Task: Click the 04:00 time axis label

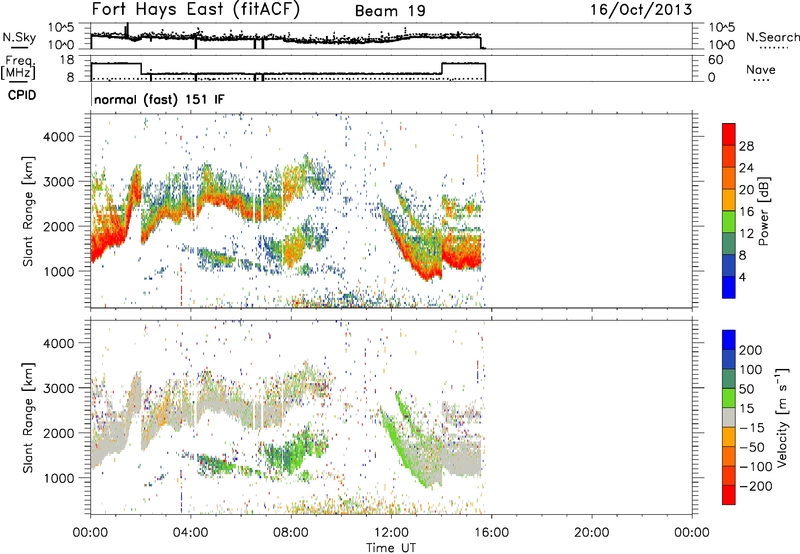Action: pyautogui.click(x=191, y=533)
